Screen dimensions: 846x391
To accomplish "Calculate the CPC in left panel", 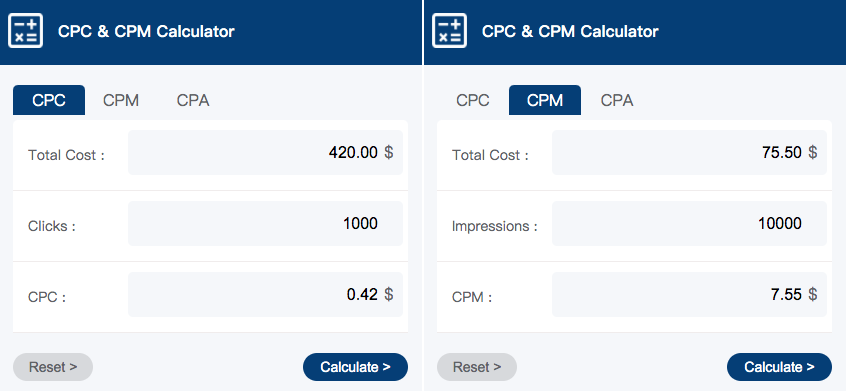I will point(356,367).
